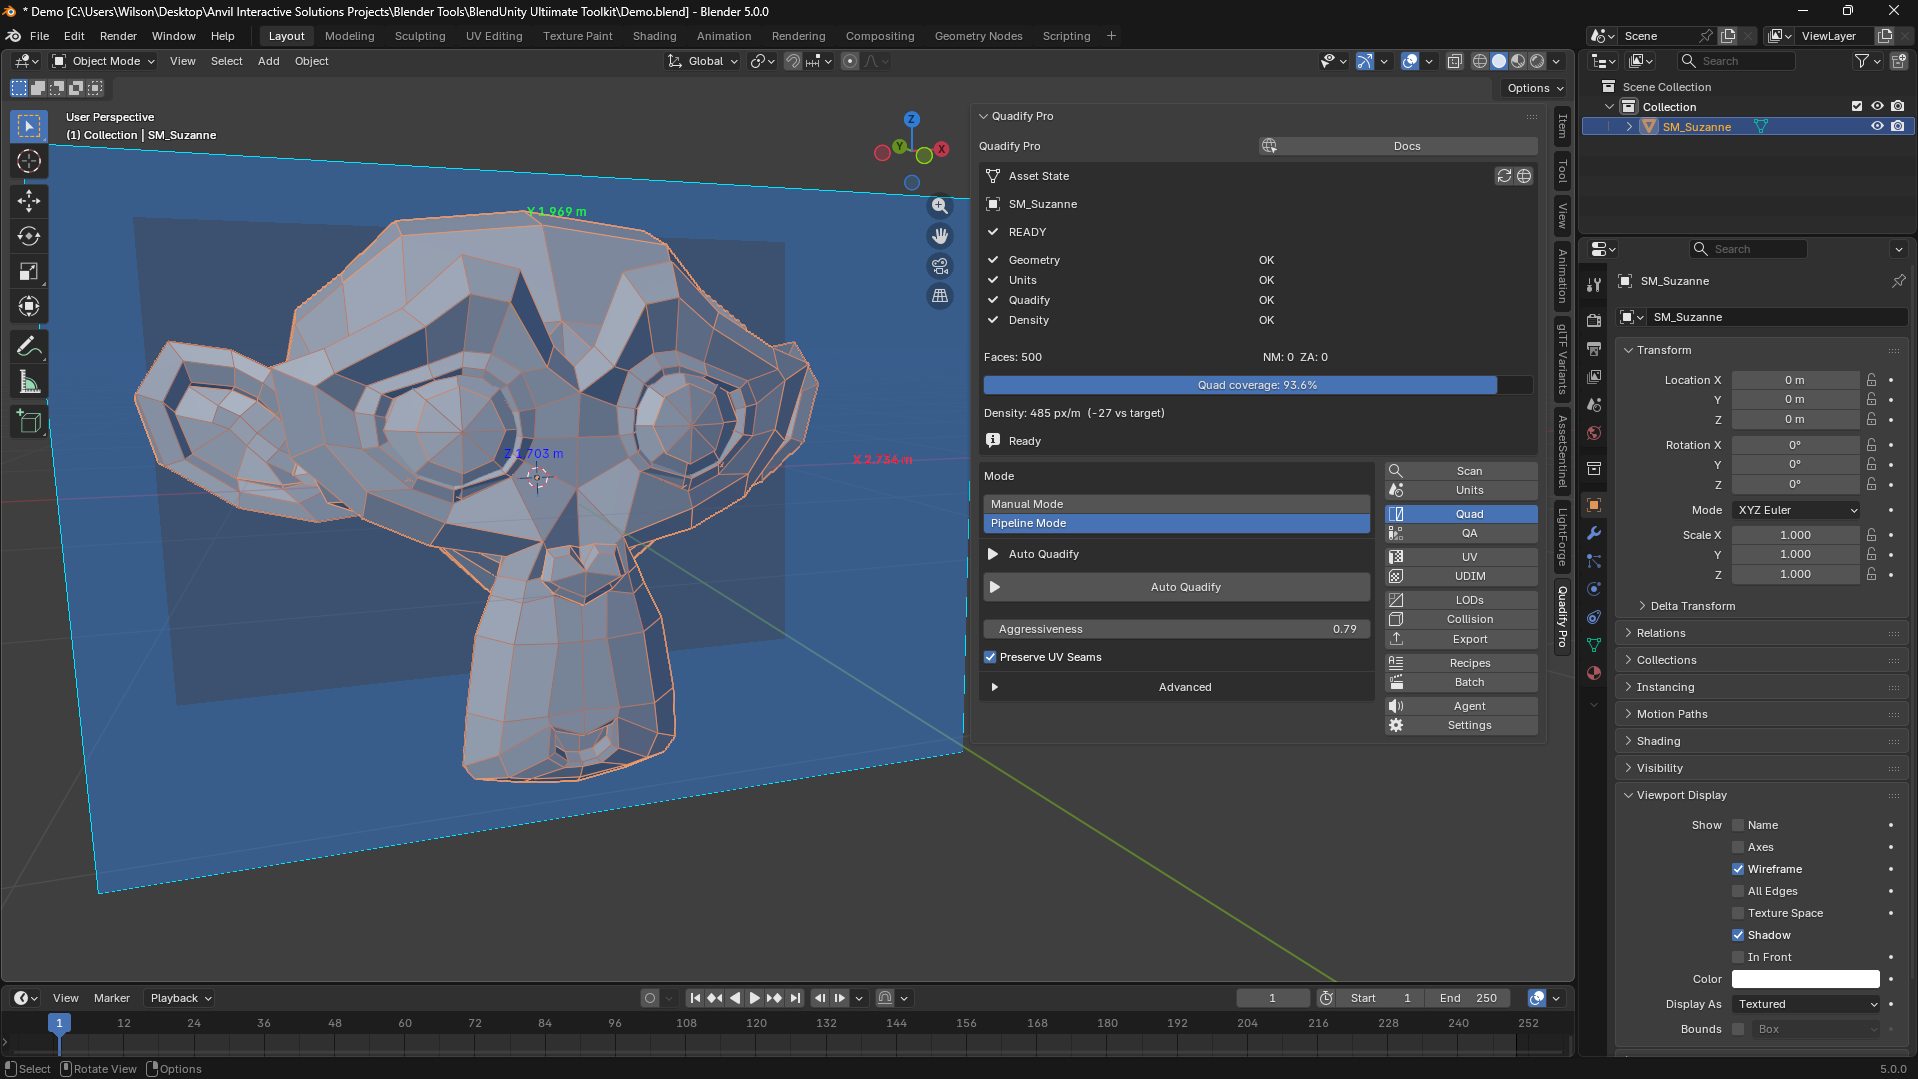Select the Cursor tool in the toolbar
The height and width of the screenshot is (1079, 1918).
(x=29, y=161)
